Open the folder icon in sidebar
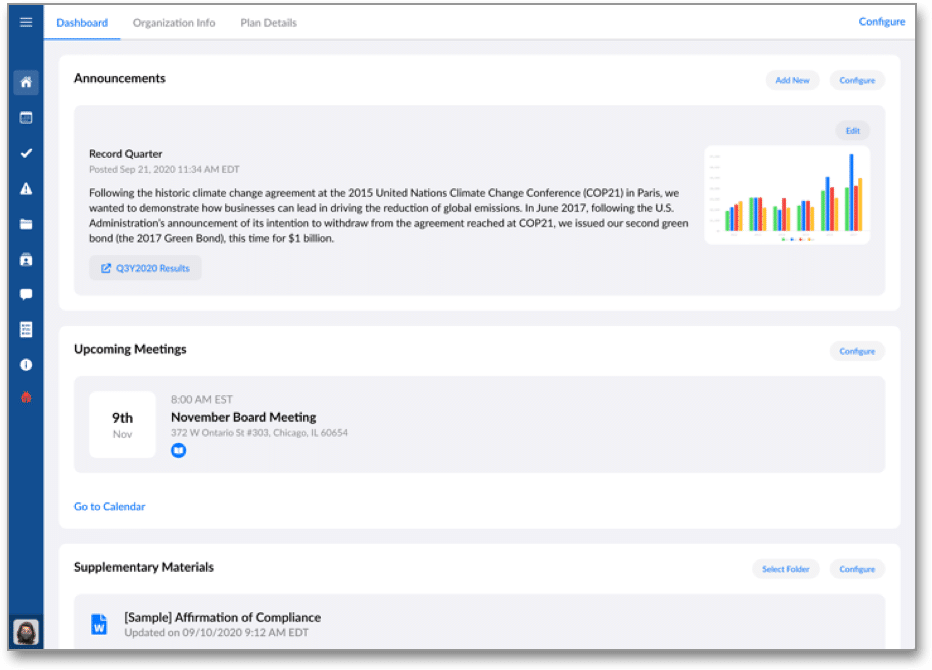Image resolution: width=932 pixels, height=670 pixels. pos(26,224)
